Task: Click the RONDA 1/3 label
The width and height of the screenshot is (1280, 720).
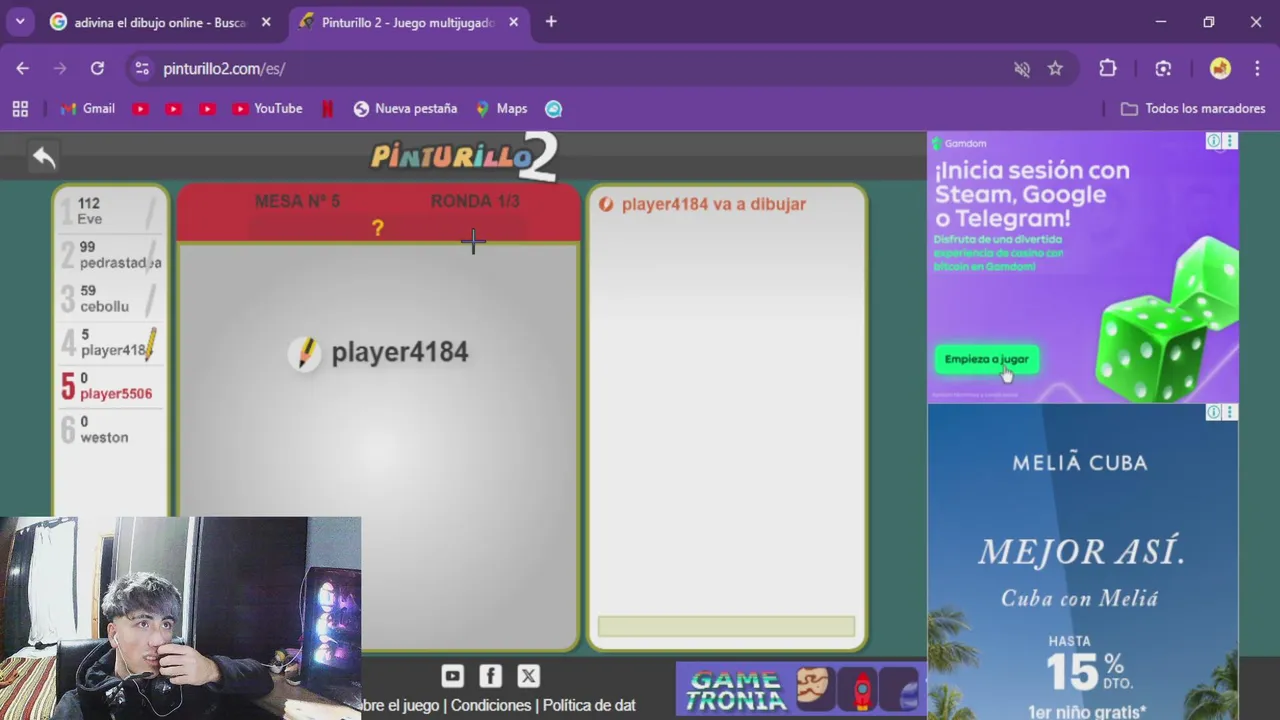Action: tap(475, 201)
